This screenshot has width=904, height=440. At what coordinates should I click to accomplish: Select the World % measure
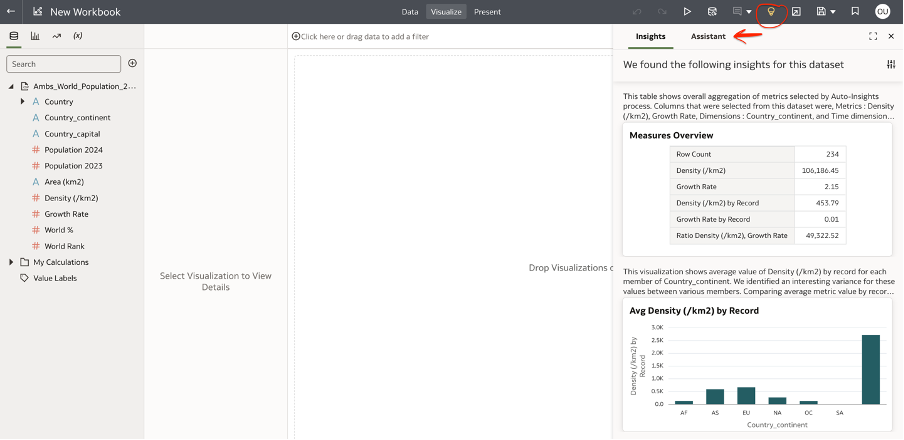(x=58, y=230)
